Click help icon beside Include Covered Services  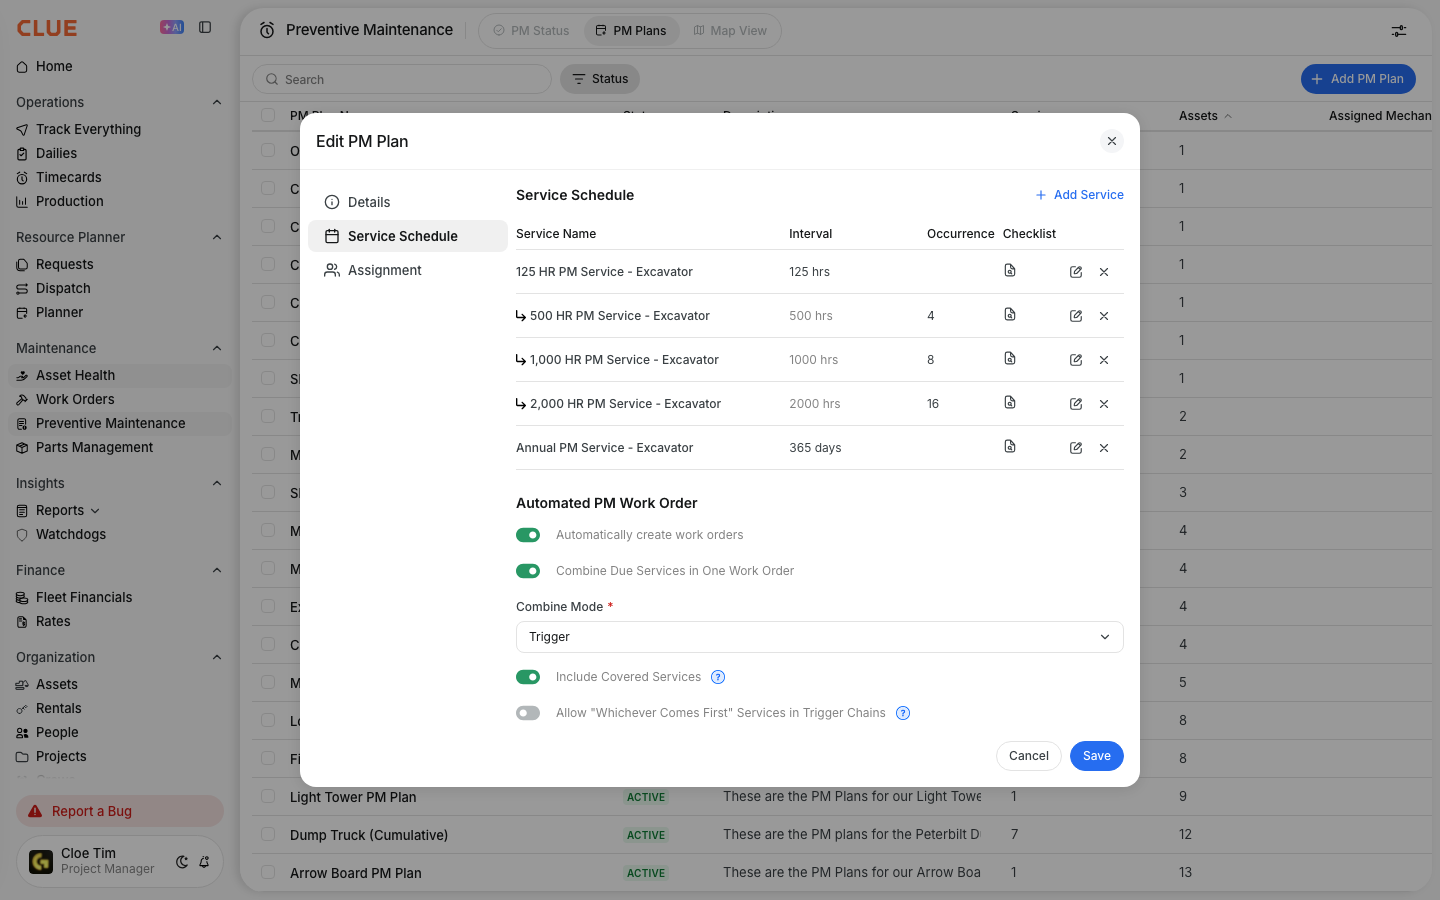coord(718,677)
